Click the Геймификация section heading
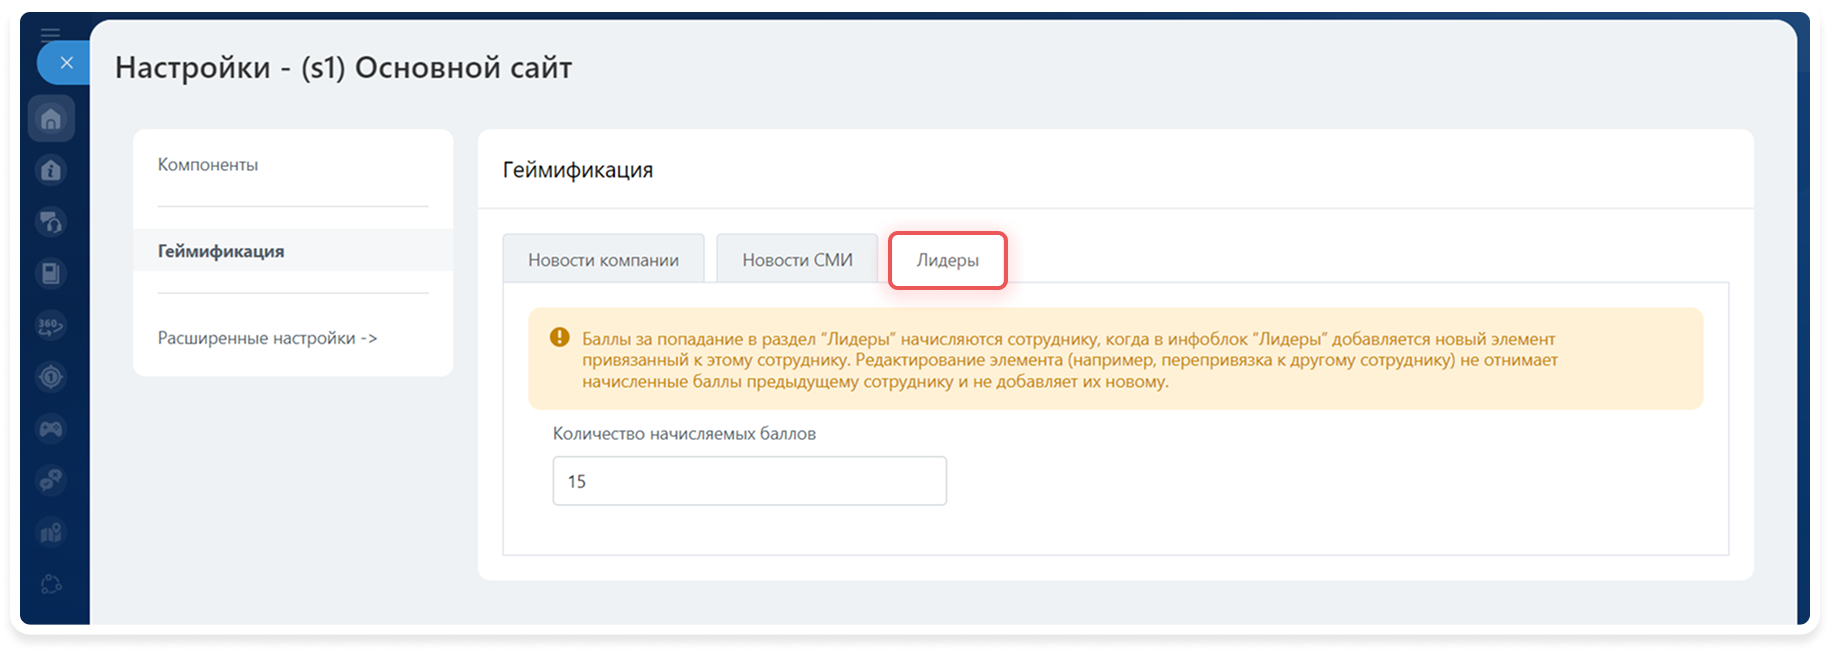This screenshot has width=1830, height=653. (x=578, y=170)
